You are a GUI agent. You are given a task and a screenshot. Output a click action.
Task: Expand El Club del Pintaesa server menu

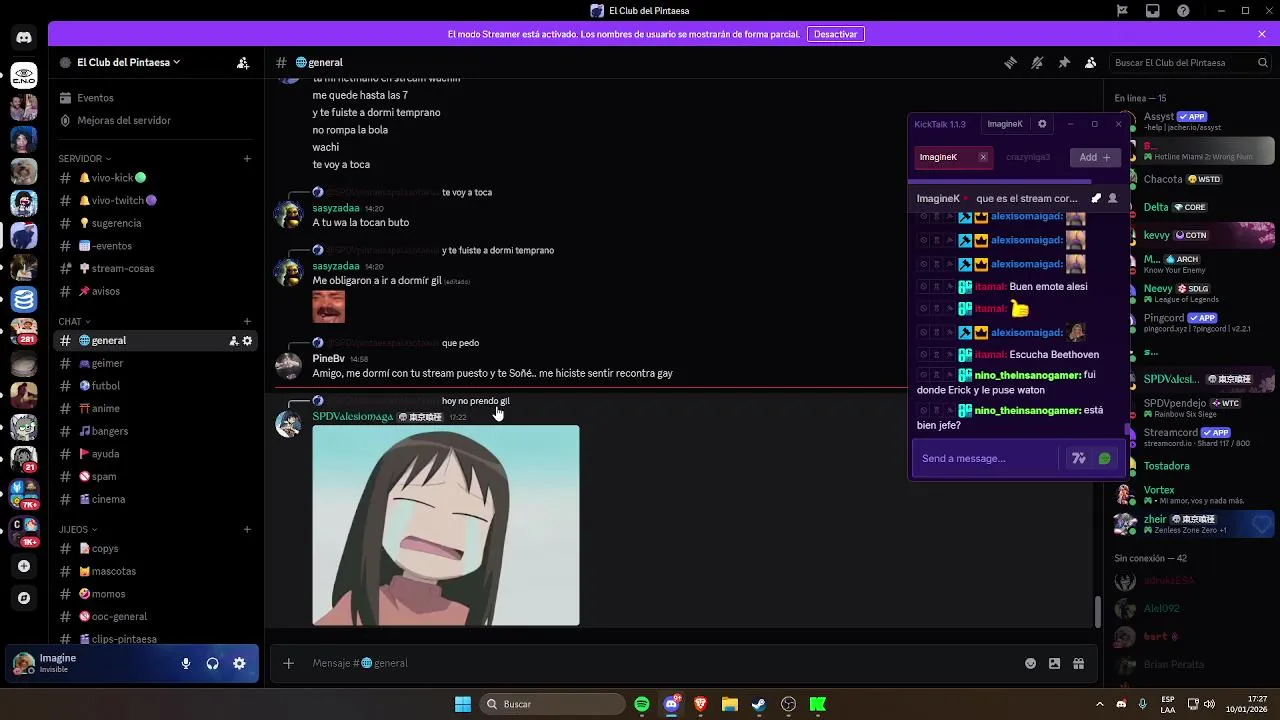[128, 62]
